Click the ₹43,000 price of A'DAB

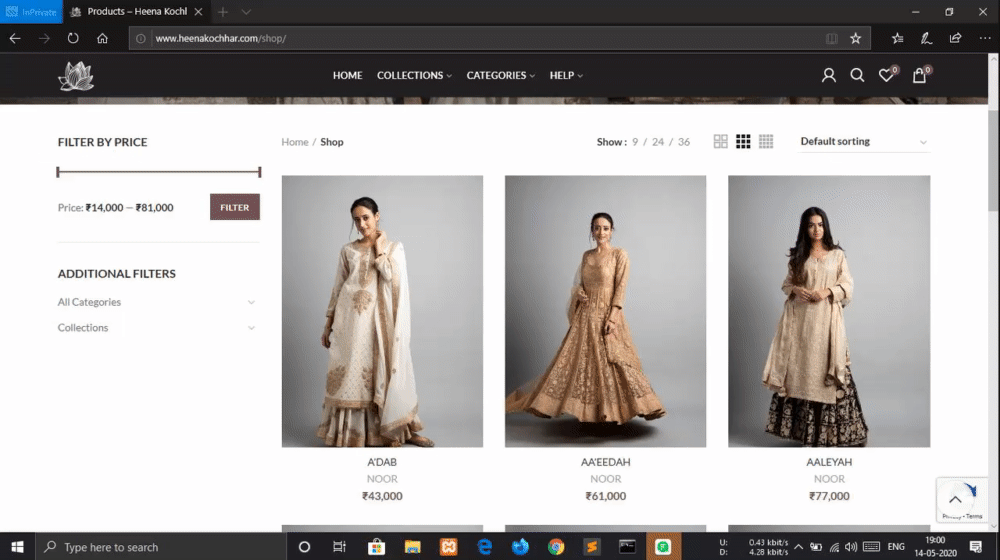pos(382,496)
